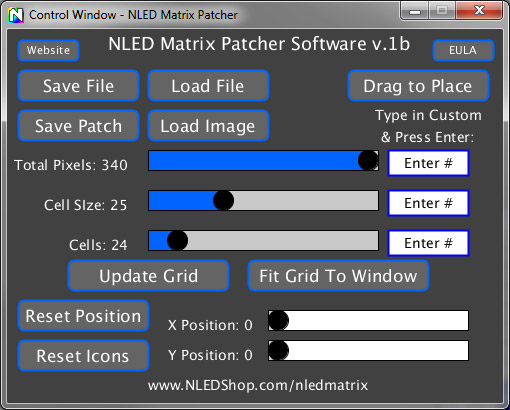The width and height of the screenshot is (510, 410).
Task: Activate Drag to Place button
Action: pyautogui.click(x=418, y=86)
